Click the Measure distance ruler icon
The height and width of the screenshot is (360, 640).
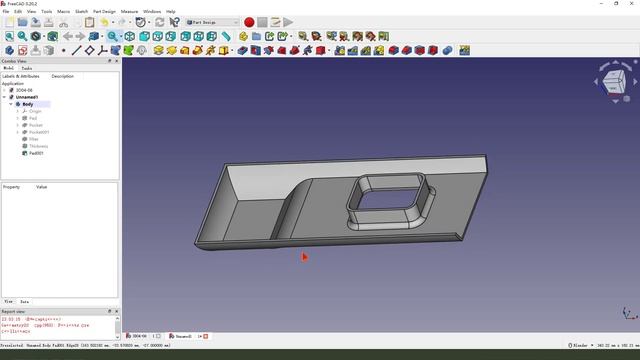pyautogui.click(x=226, y=36)
